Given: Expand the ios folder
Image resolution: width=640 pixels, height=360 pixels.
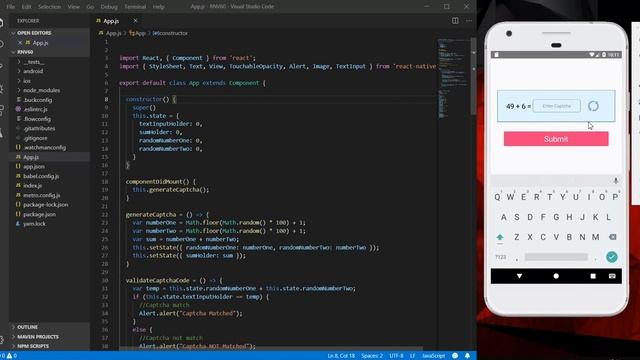Looking at the screenshot, I should [x=49, y=81].
